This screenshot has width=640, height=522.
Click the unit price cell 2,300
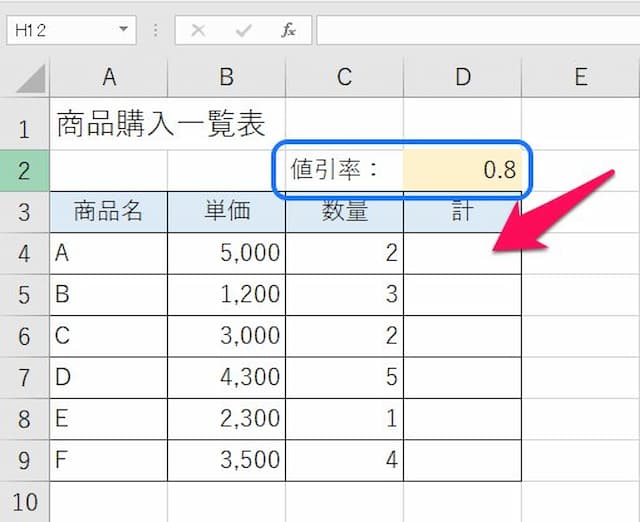[x=227, y=419]
